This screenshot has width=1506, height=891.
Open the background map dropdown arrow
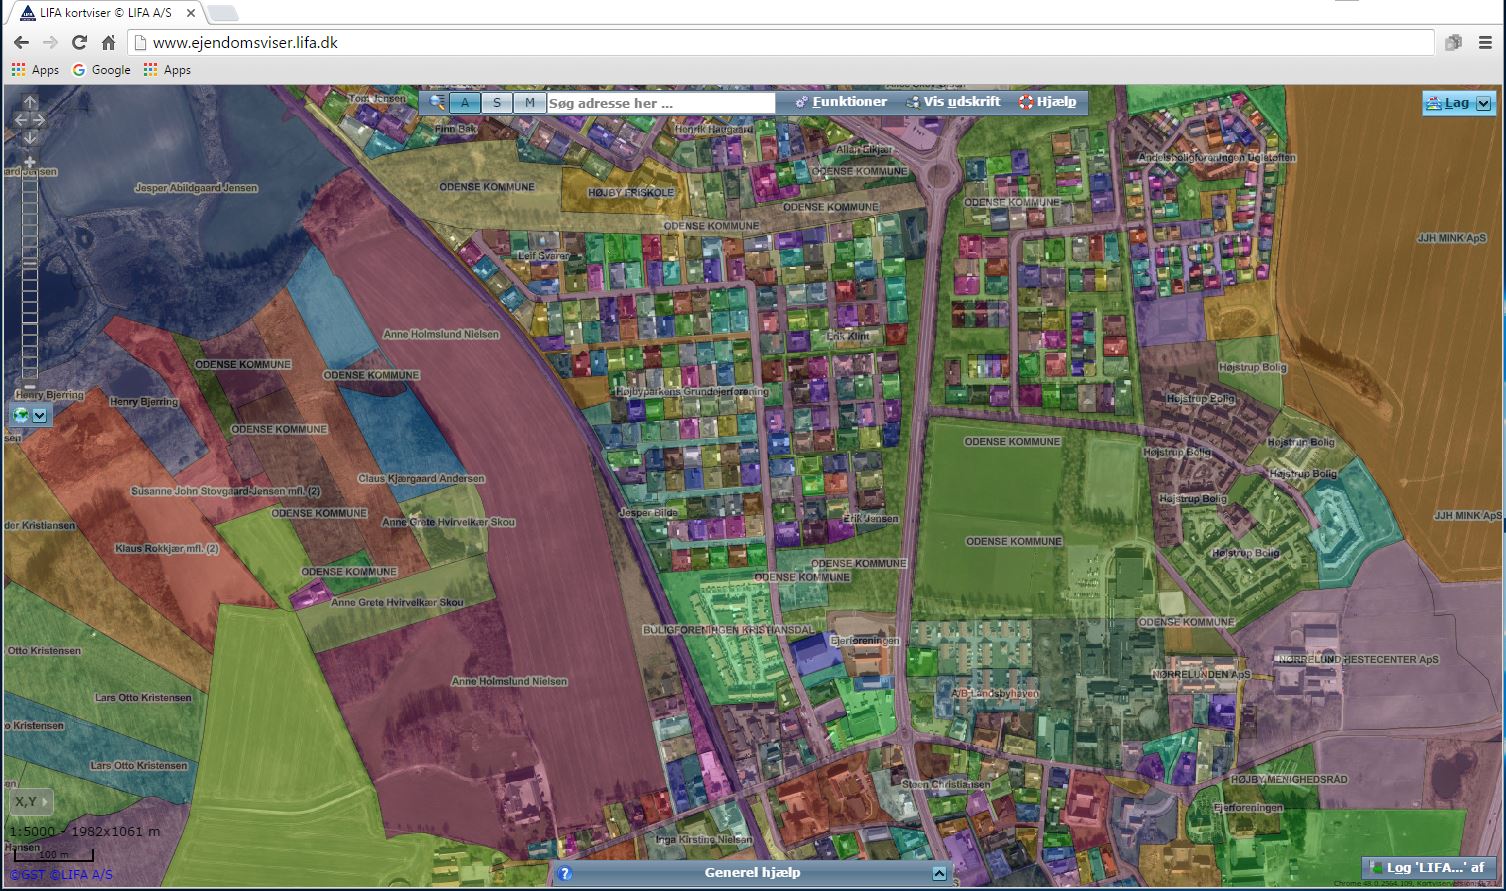(x=40, y=415)
